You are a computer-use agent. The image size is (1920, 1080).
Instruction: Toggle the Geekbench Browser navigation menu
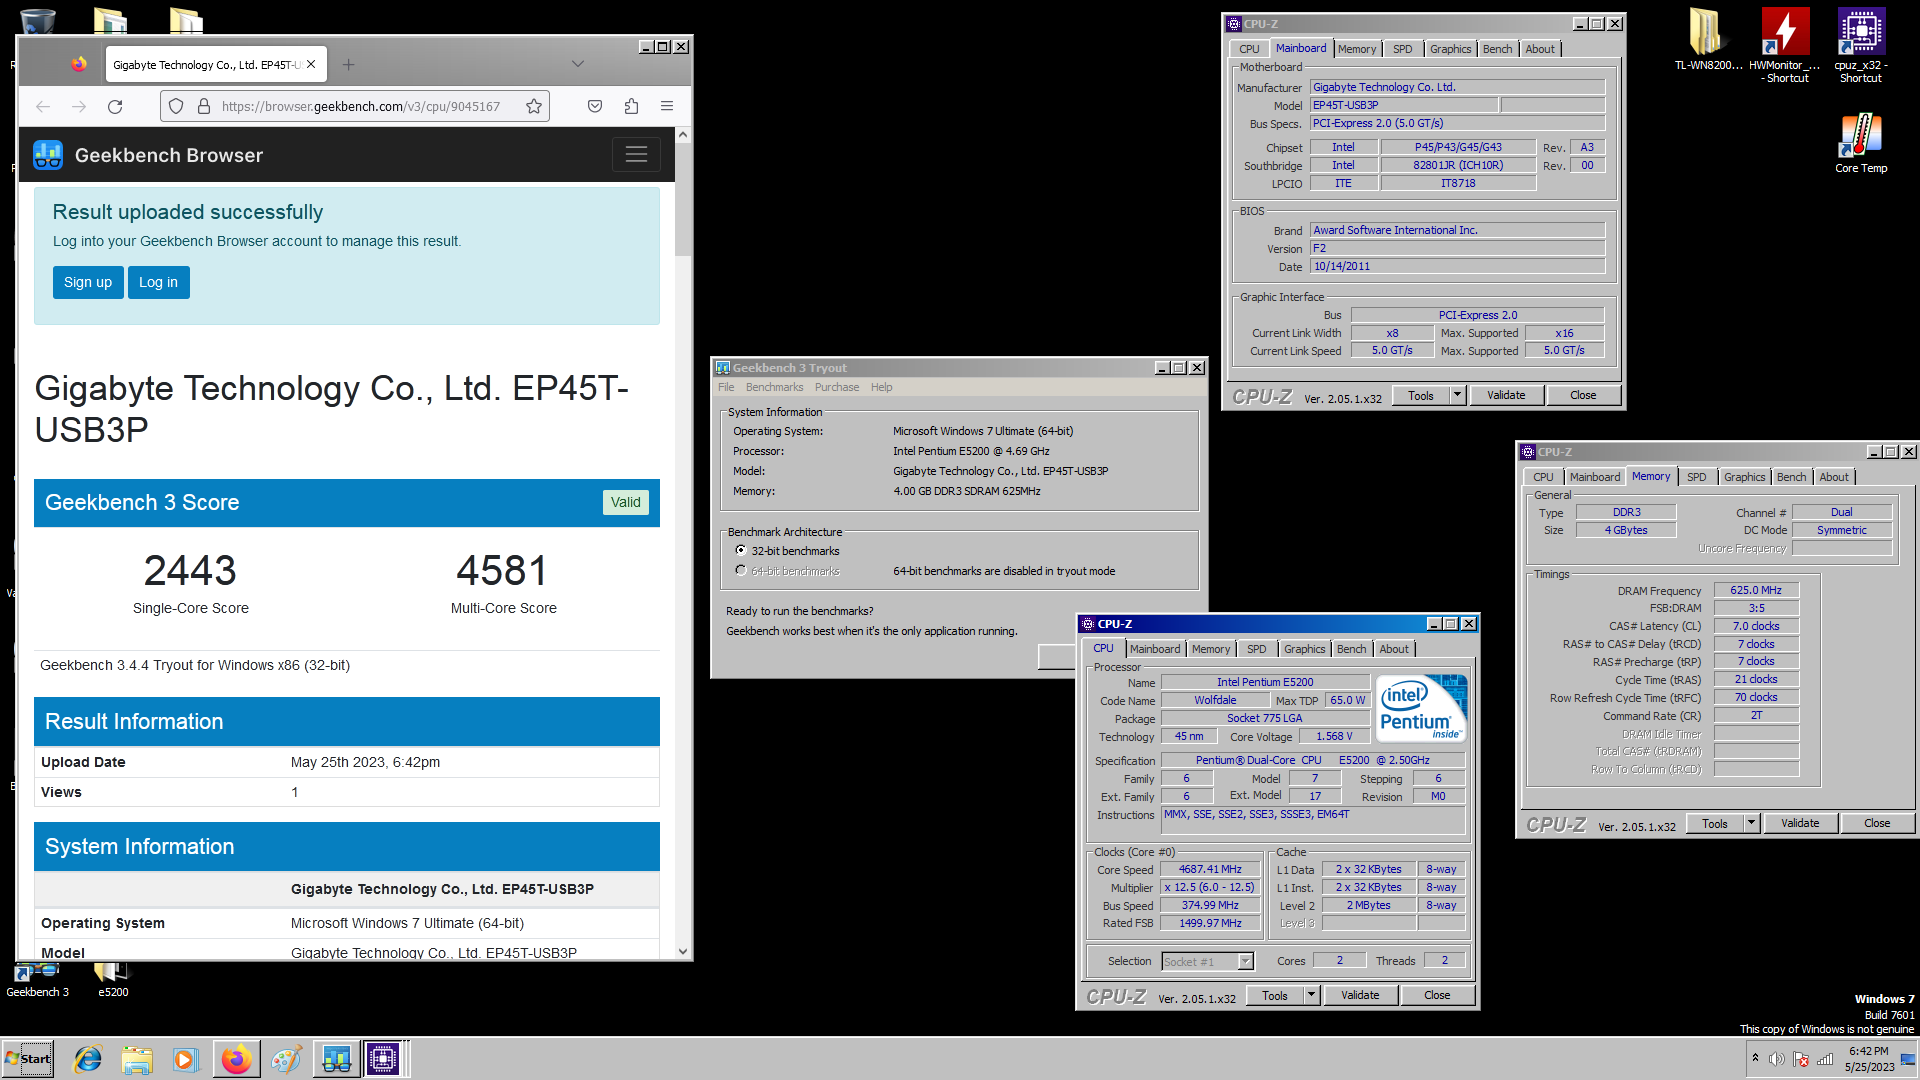[x=636, y=154]
